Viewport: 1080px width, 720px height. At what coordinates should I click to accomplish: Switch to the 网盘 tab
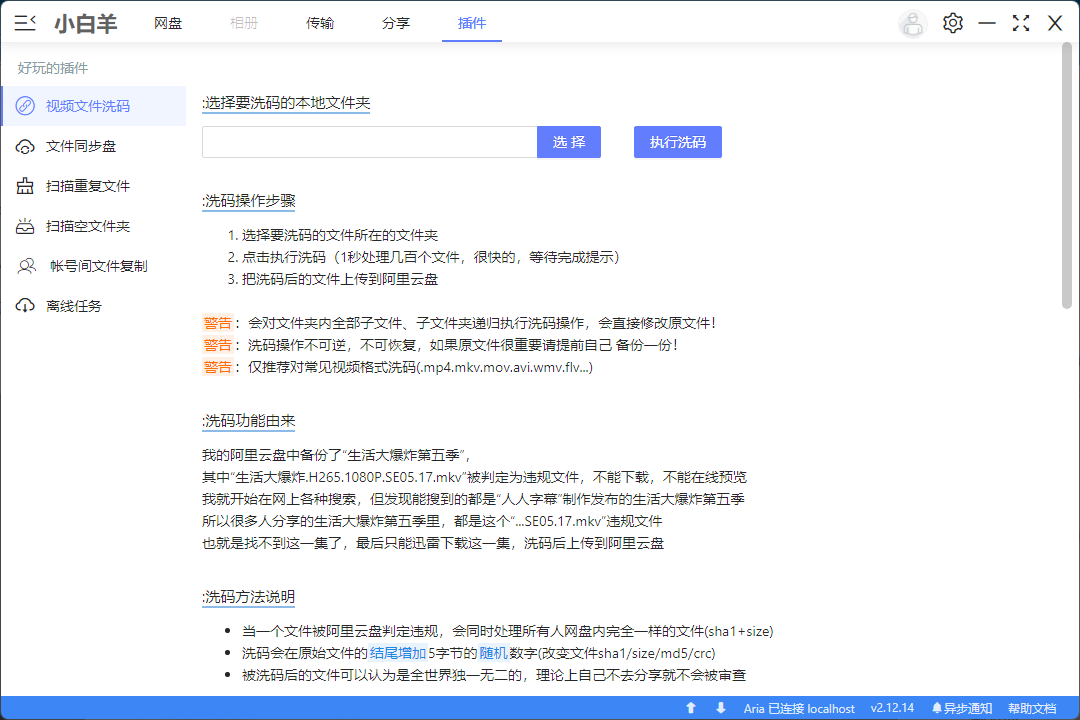[x=168, y=23]
